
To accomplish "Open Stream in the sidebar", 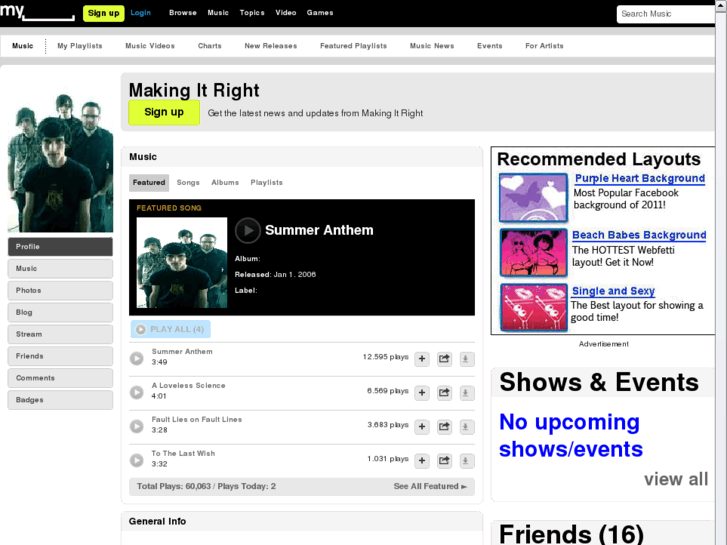I will click(x=60, y=334).
